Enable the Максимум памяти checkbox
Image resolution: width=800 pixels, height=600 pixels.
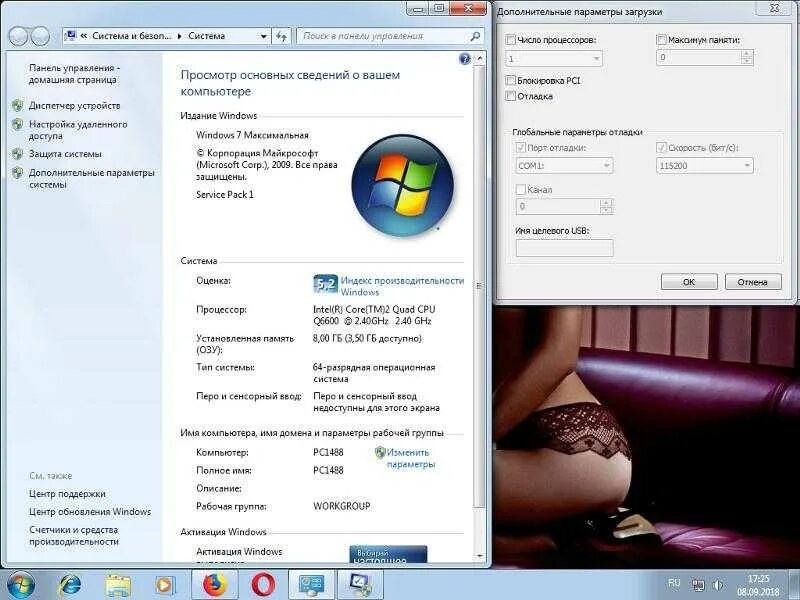tap(661, 40)
